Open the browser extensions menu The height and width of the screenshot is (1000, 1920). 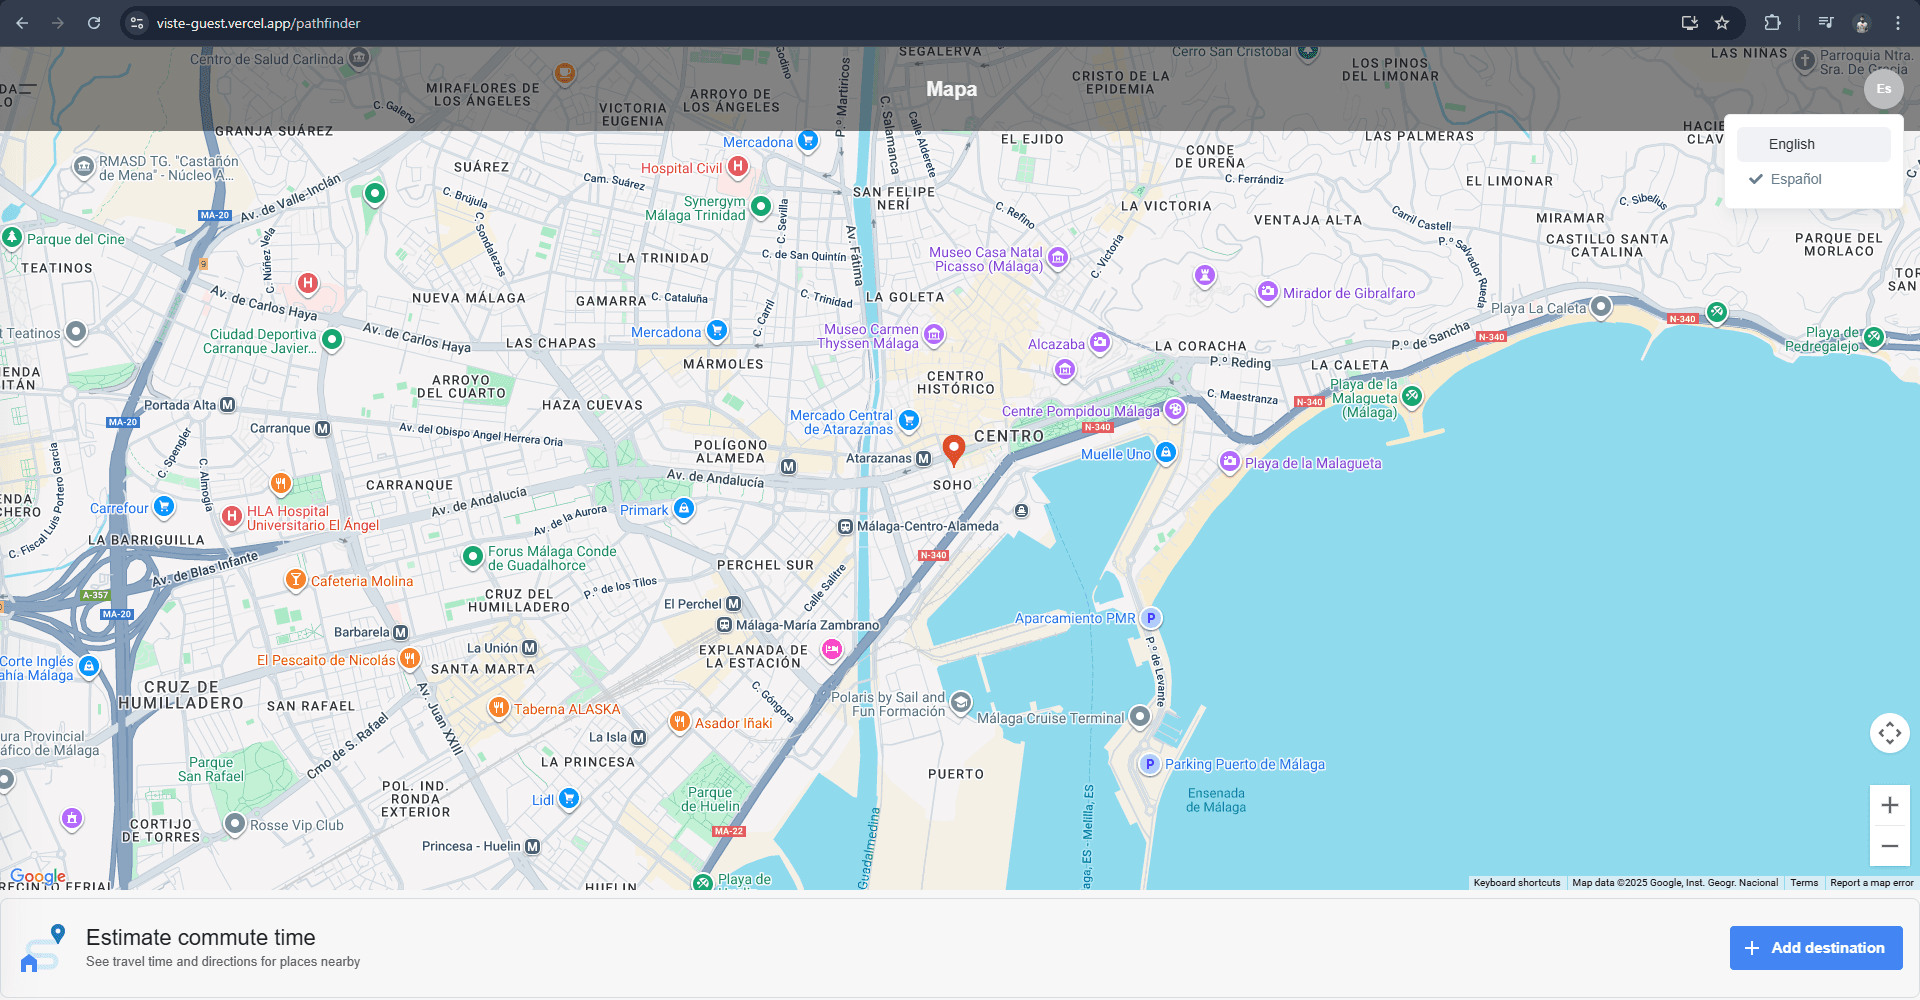(x=1772, y=23)
